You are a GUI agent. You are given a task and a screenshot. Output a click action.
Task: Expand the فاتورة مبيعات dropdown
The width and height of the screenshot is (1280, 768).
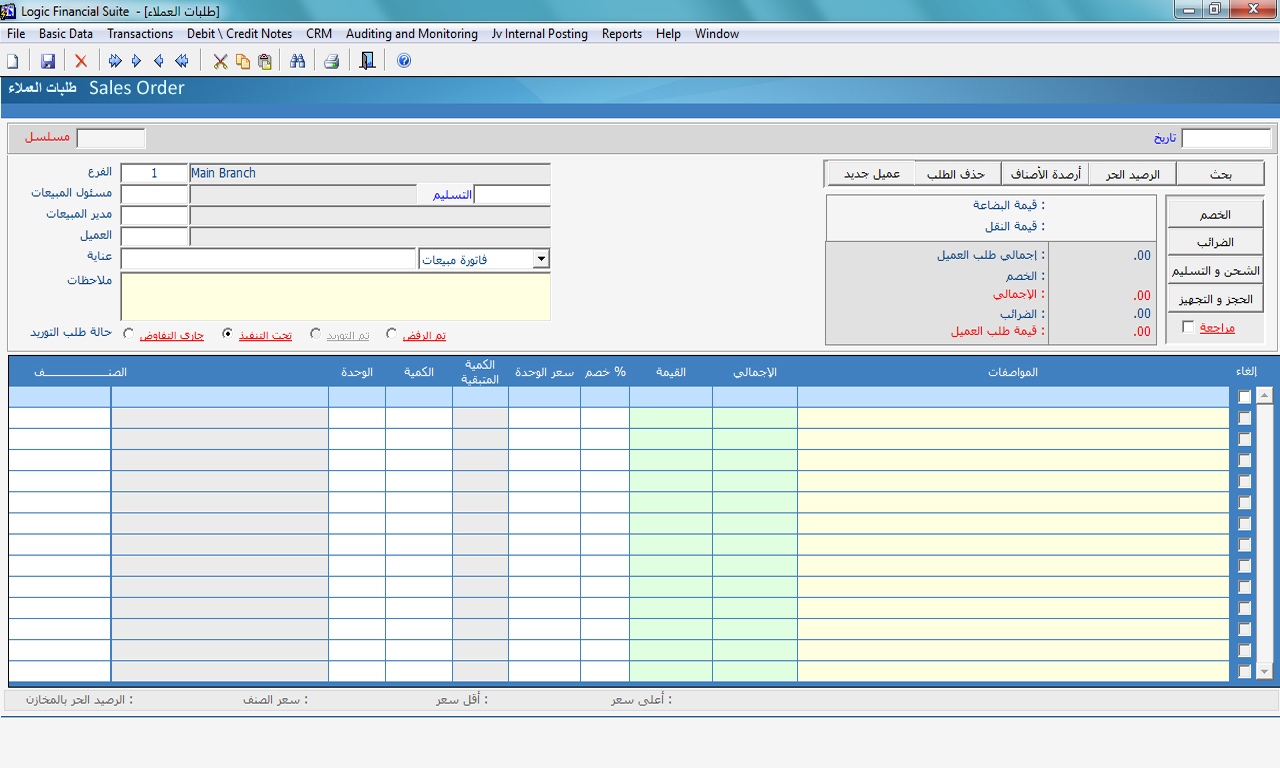pos(541,260)
